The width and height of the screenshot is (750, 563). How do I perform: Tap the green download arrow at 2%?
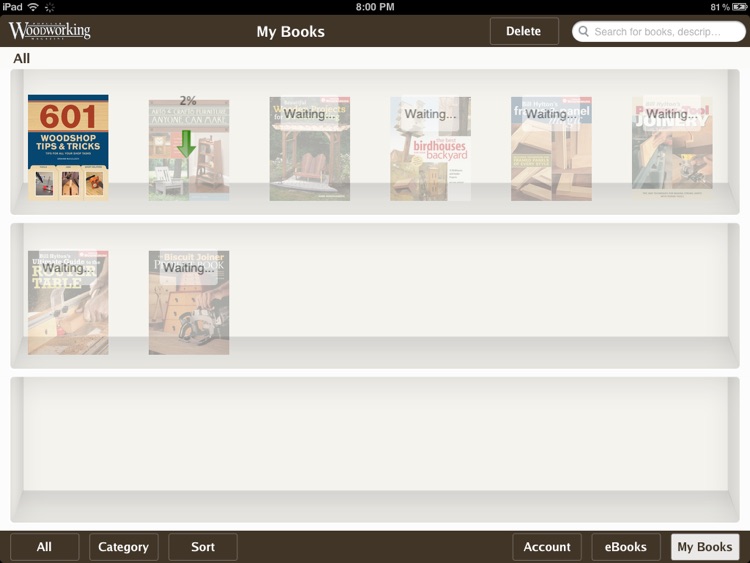coord(186,144)
